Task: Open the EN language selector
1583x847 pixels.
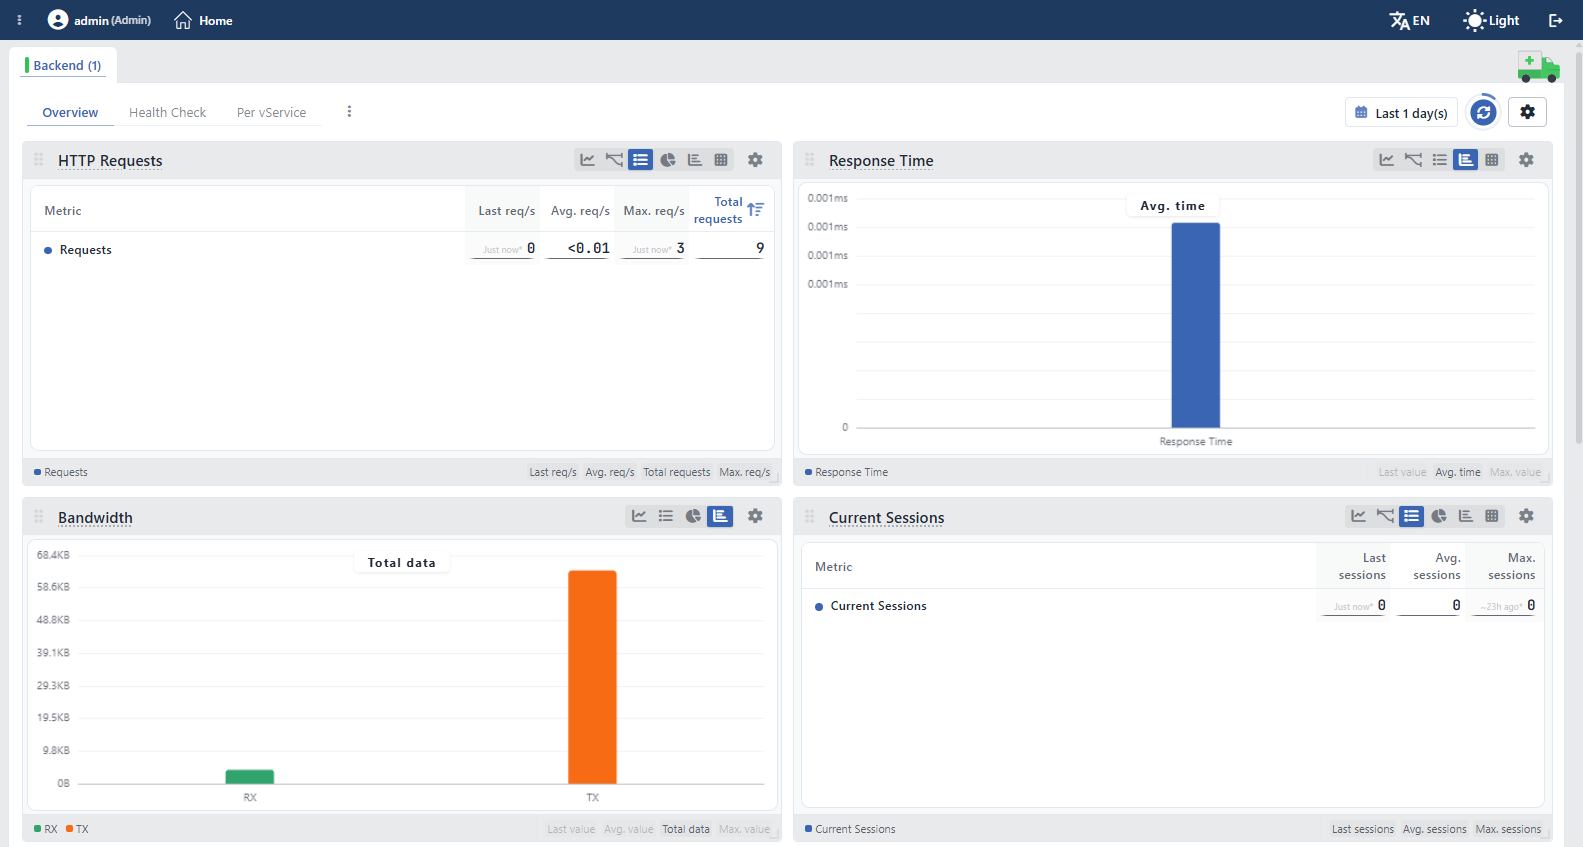Action: [x=1410, y=20]
